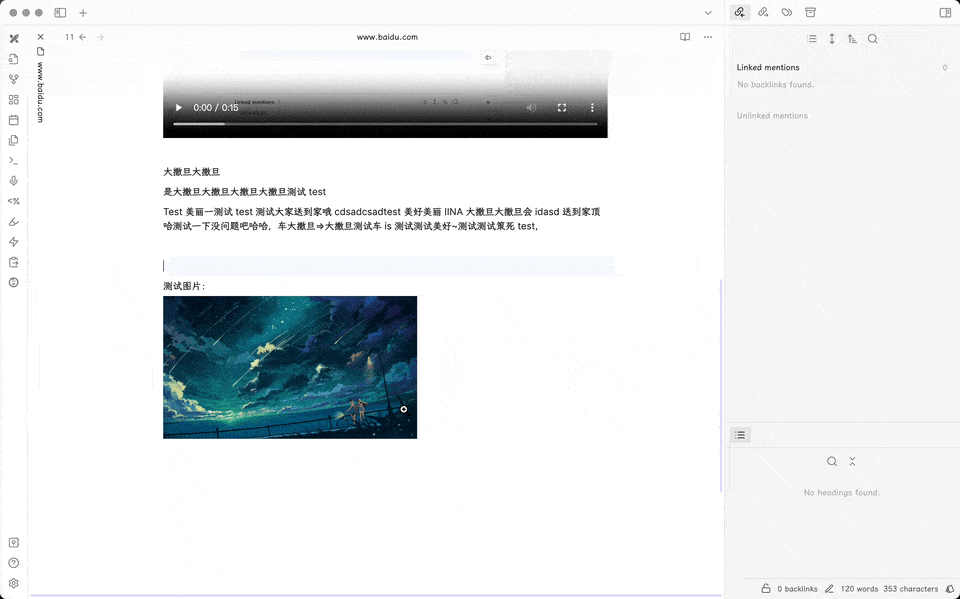Toggle collapse results list icon in backlinks
The image size is (960, 599).
812,39
